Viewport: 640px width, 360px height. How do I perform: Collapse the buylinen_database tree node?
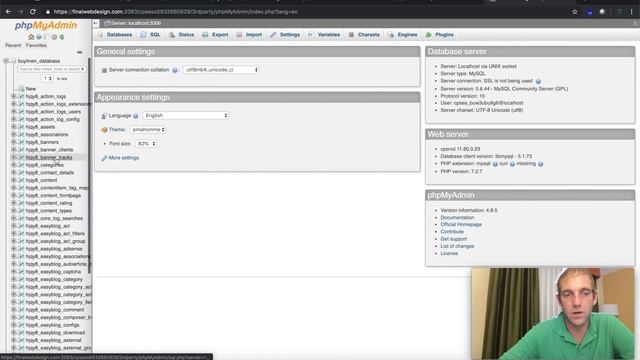6,61
